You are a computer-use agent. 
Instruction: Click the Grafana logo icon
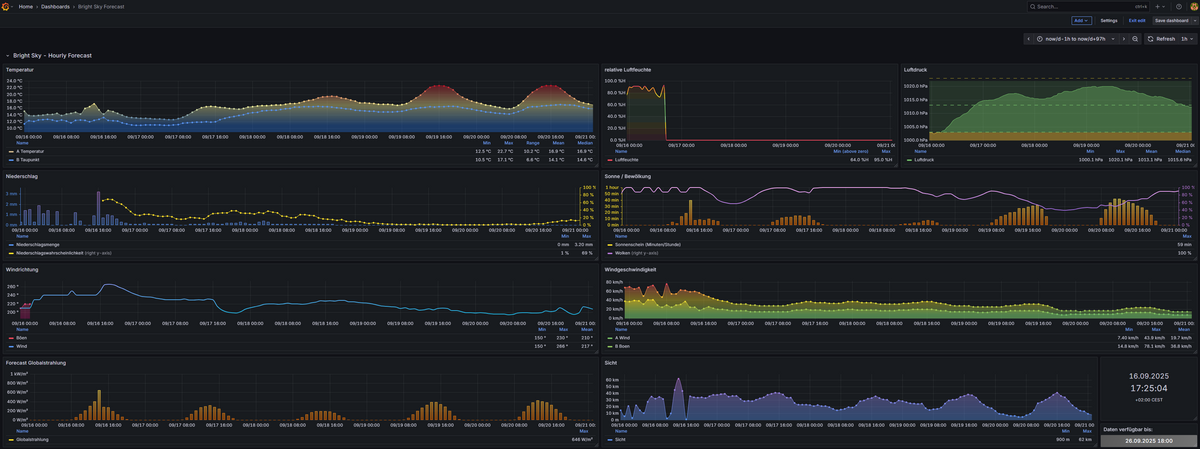pyautogui.click(x=6, y=6)
